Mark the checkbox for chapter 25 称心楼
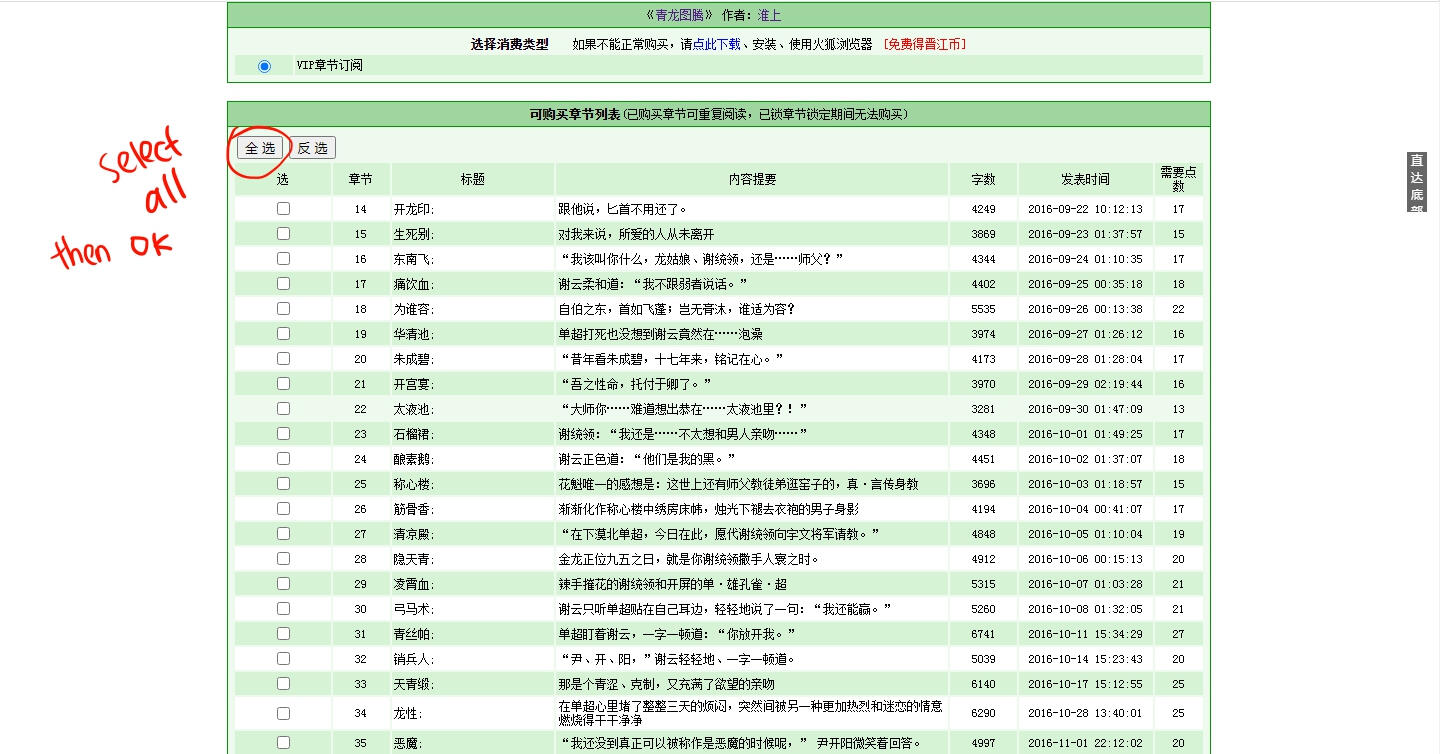 coord(283,484)
